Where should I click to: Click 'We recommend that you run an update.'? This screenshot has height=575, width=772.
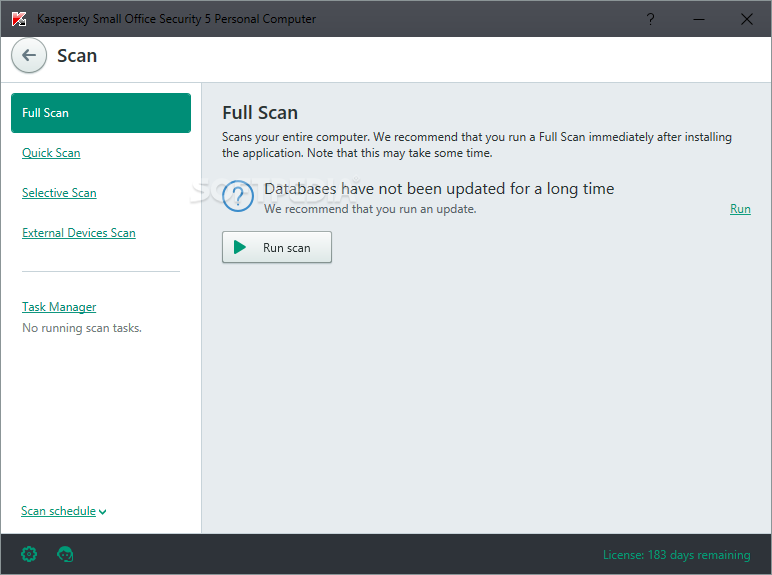click(x=370, y=209)
